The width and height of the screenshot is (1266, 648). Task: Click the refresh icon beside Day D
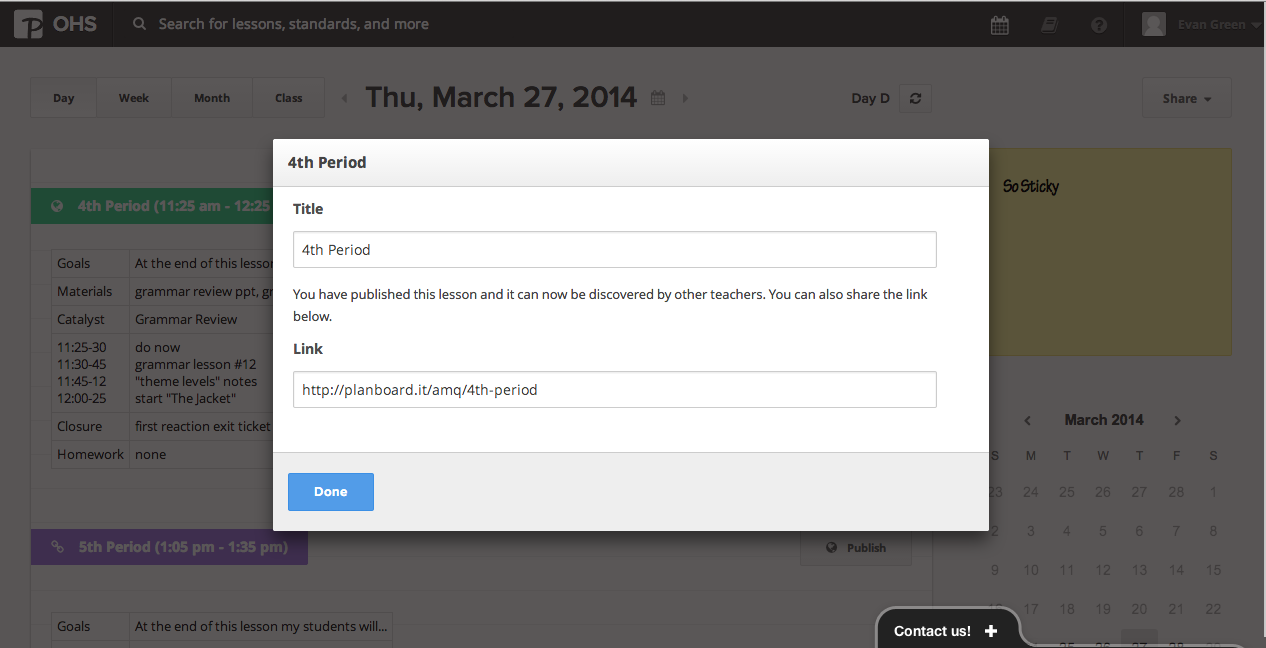(915, 98)
